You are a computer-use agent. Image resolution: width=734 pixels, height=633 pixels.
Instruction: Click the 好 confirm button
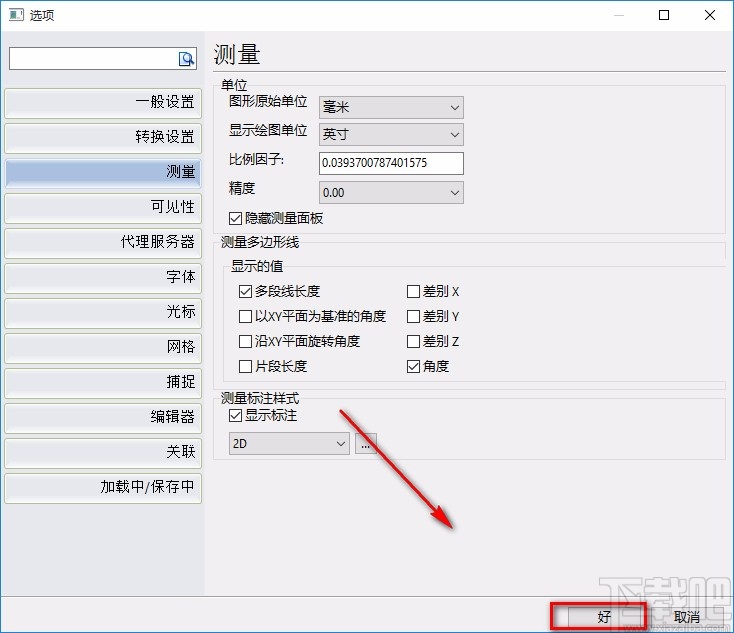[x=605, y=617]
